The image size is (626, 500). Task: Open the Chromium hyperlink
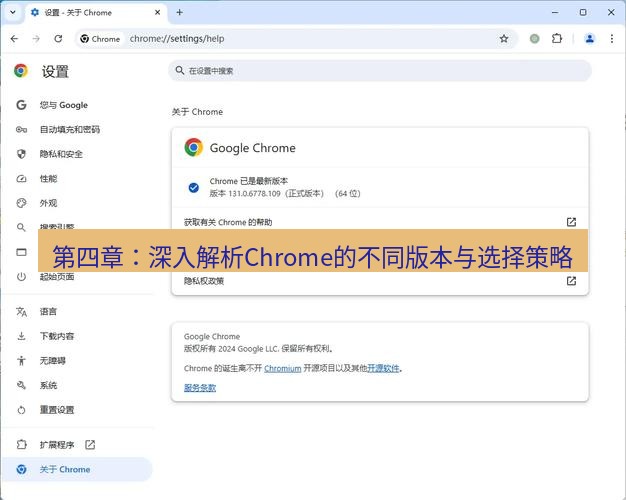(283, 368)
